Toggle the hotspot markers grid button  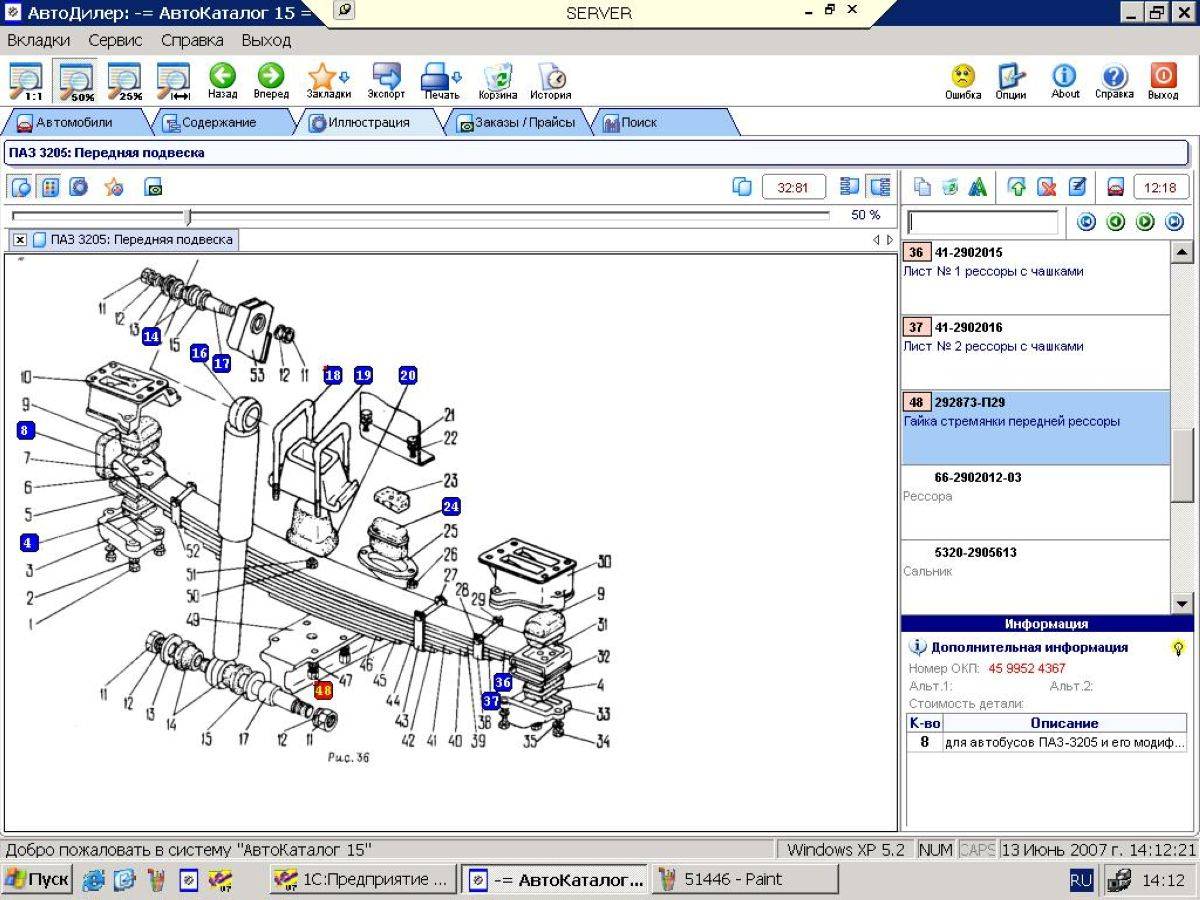(49, 187)
